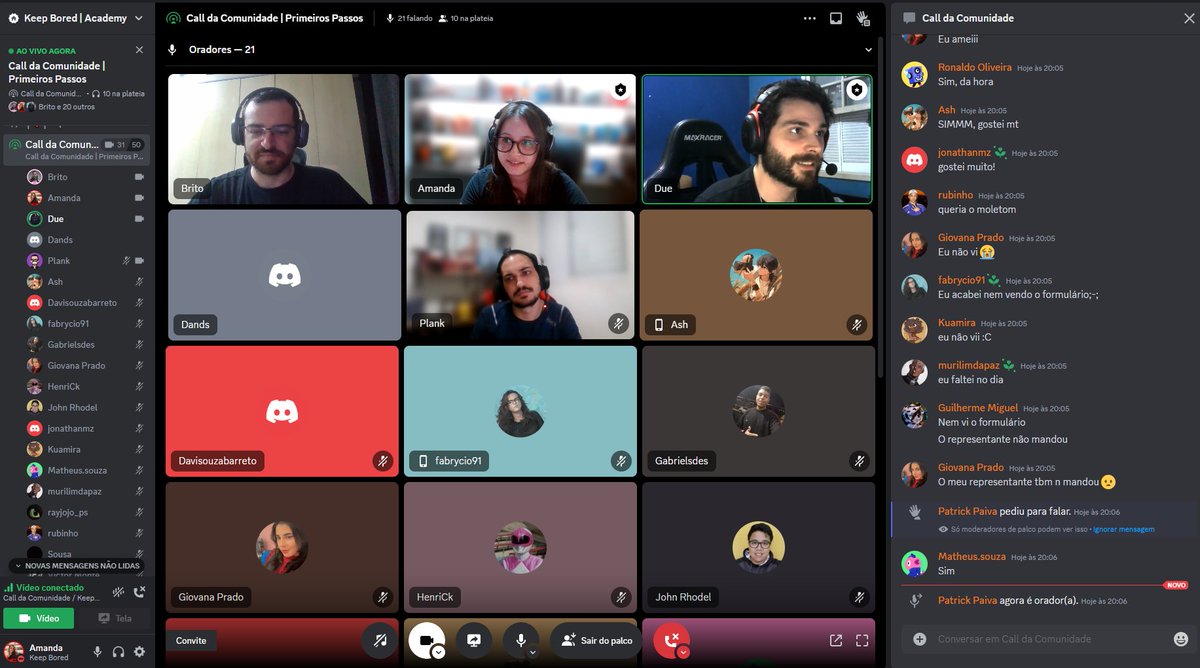This screenshot has height=668, width=1200.
Task: Click the red disconnect call button
Action: point(672,640)
